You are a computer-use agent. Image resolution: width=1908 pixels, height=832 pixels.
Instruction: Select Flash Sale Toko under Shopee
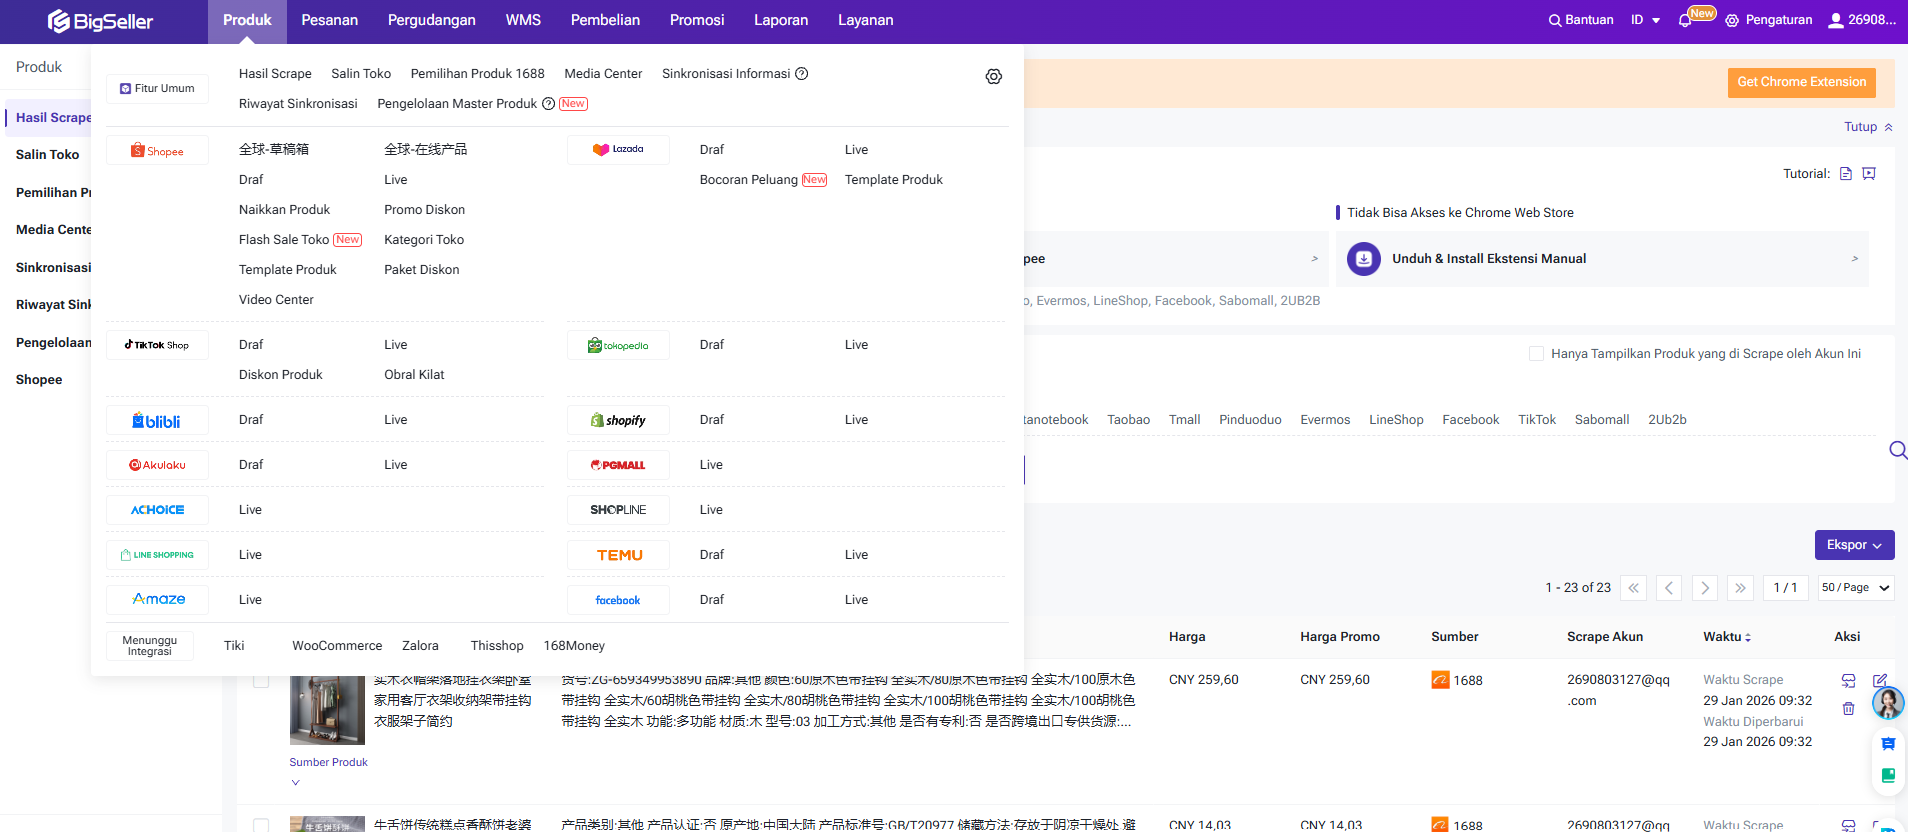pos(284,240)
